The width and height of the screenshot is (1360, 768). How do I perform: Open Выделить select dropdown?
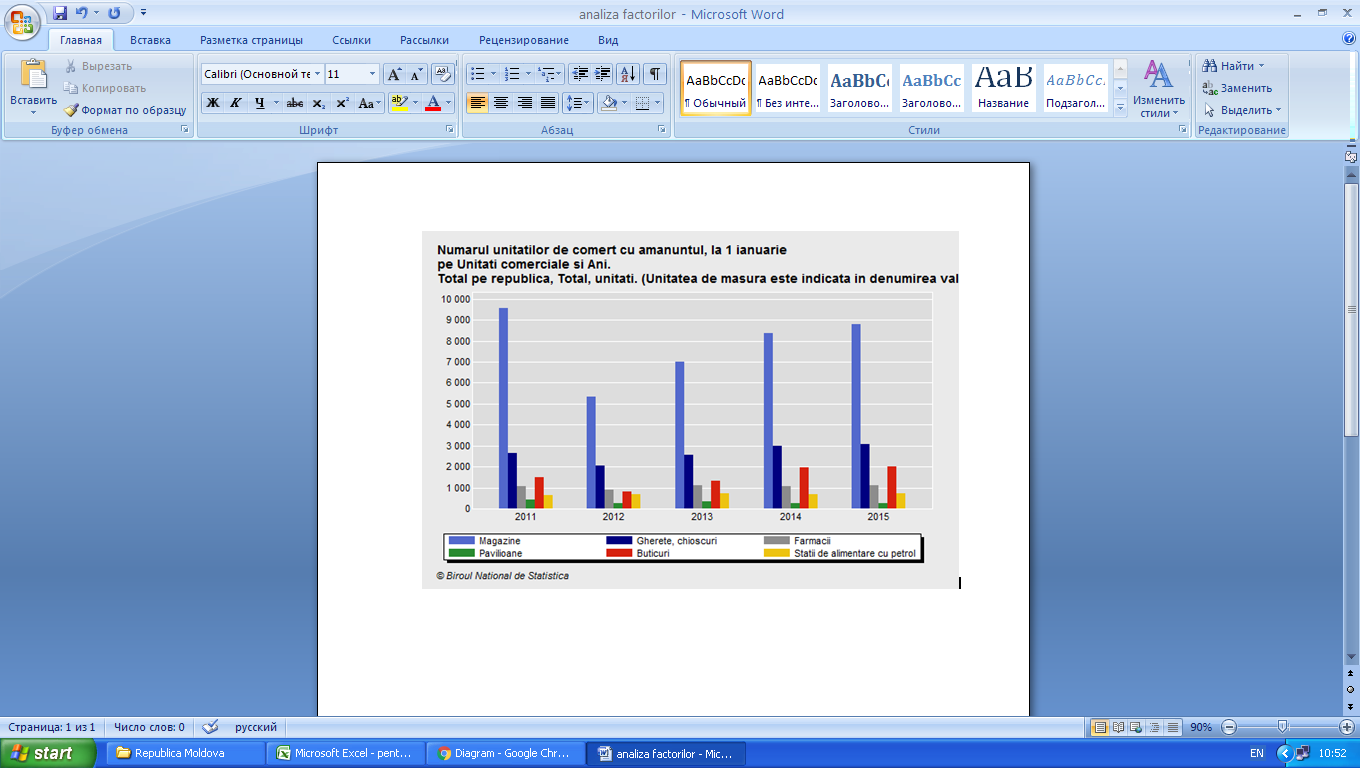point(1242,110)
